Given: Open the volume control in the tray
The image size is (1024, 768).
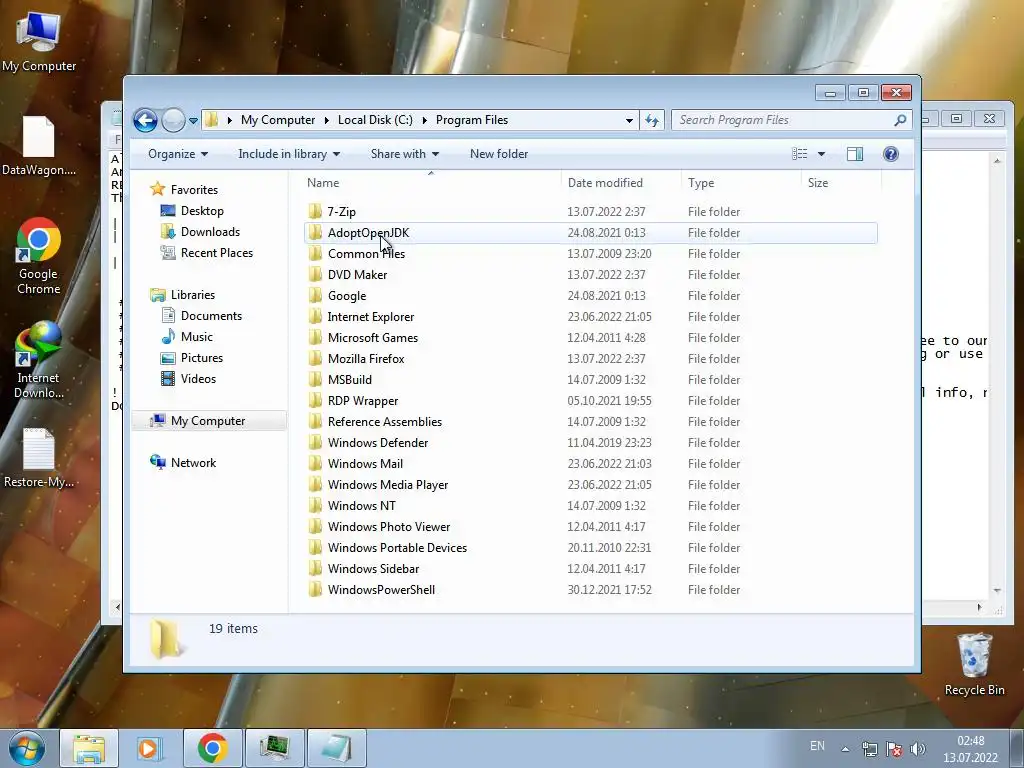Looking at the screenshot, I should tap(918, 749).
